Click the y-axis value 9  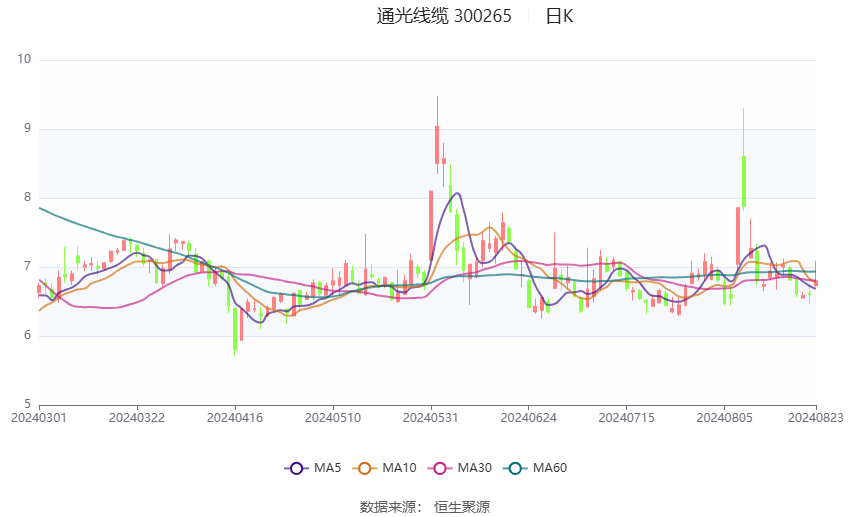tap(28, 128)
